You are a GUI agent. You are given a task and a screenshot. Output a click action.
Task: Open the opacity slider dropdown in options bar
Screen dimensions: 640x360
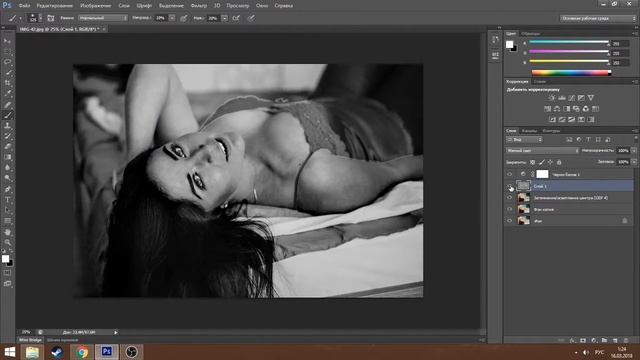click(172, 18)
